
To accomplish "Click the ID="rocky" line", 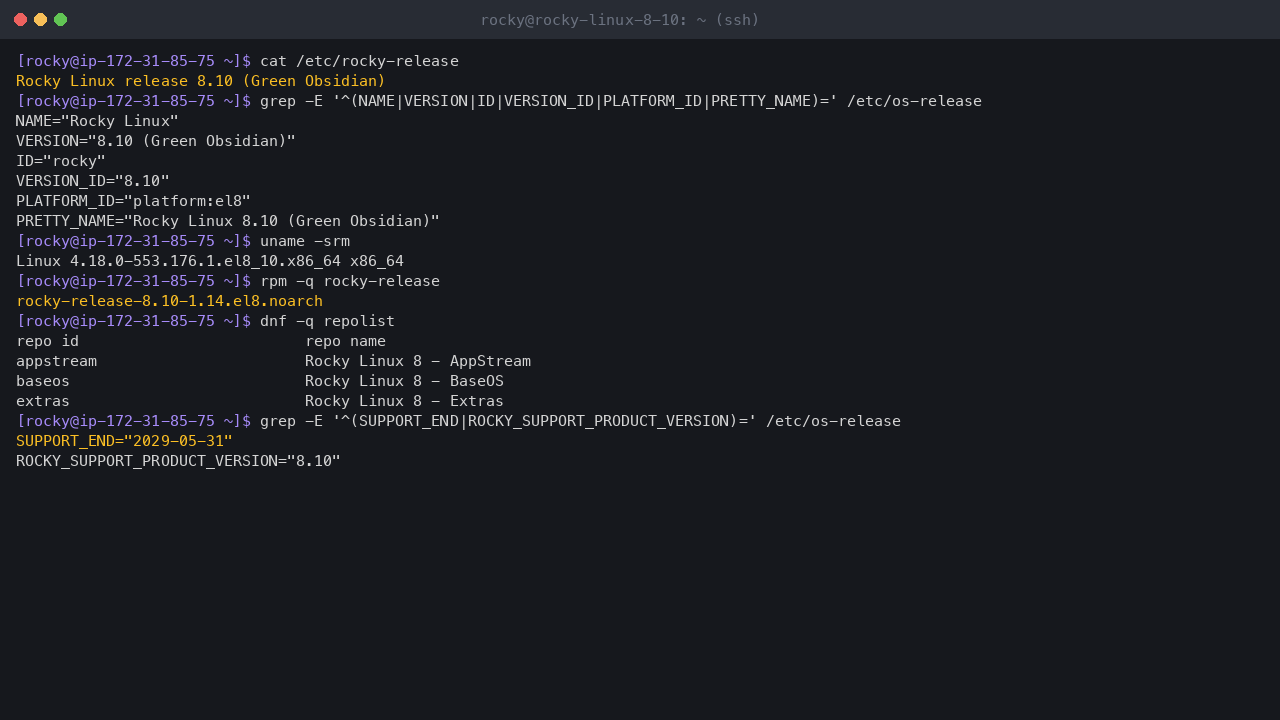I will click(x=61, y=161).
